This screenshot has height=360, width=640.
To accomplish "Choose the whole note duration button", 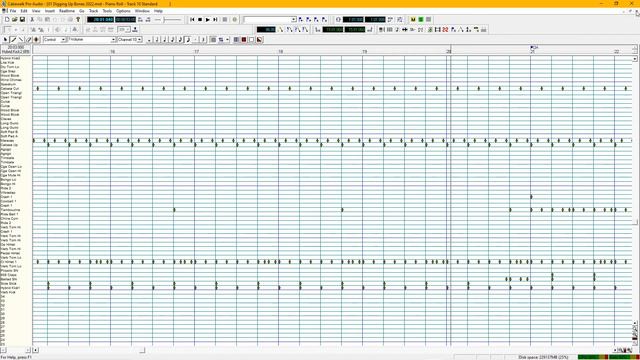I will (x=149, y=40).
